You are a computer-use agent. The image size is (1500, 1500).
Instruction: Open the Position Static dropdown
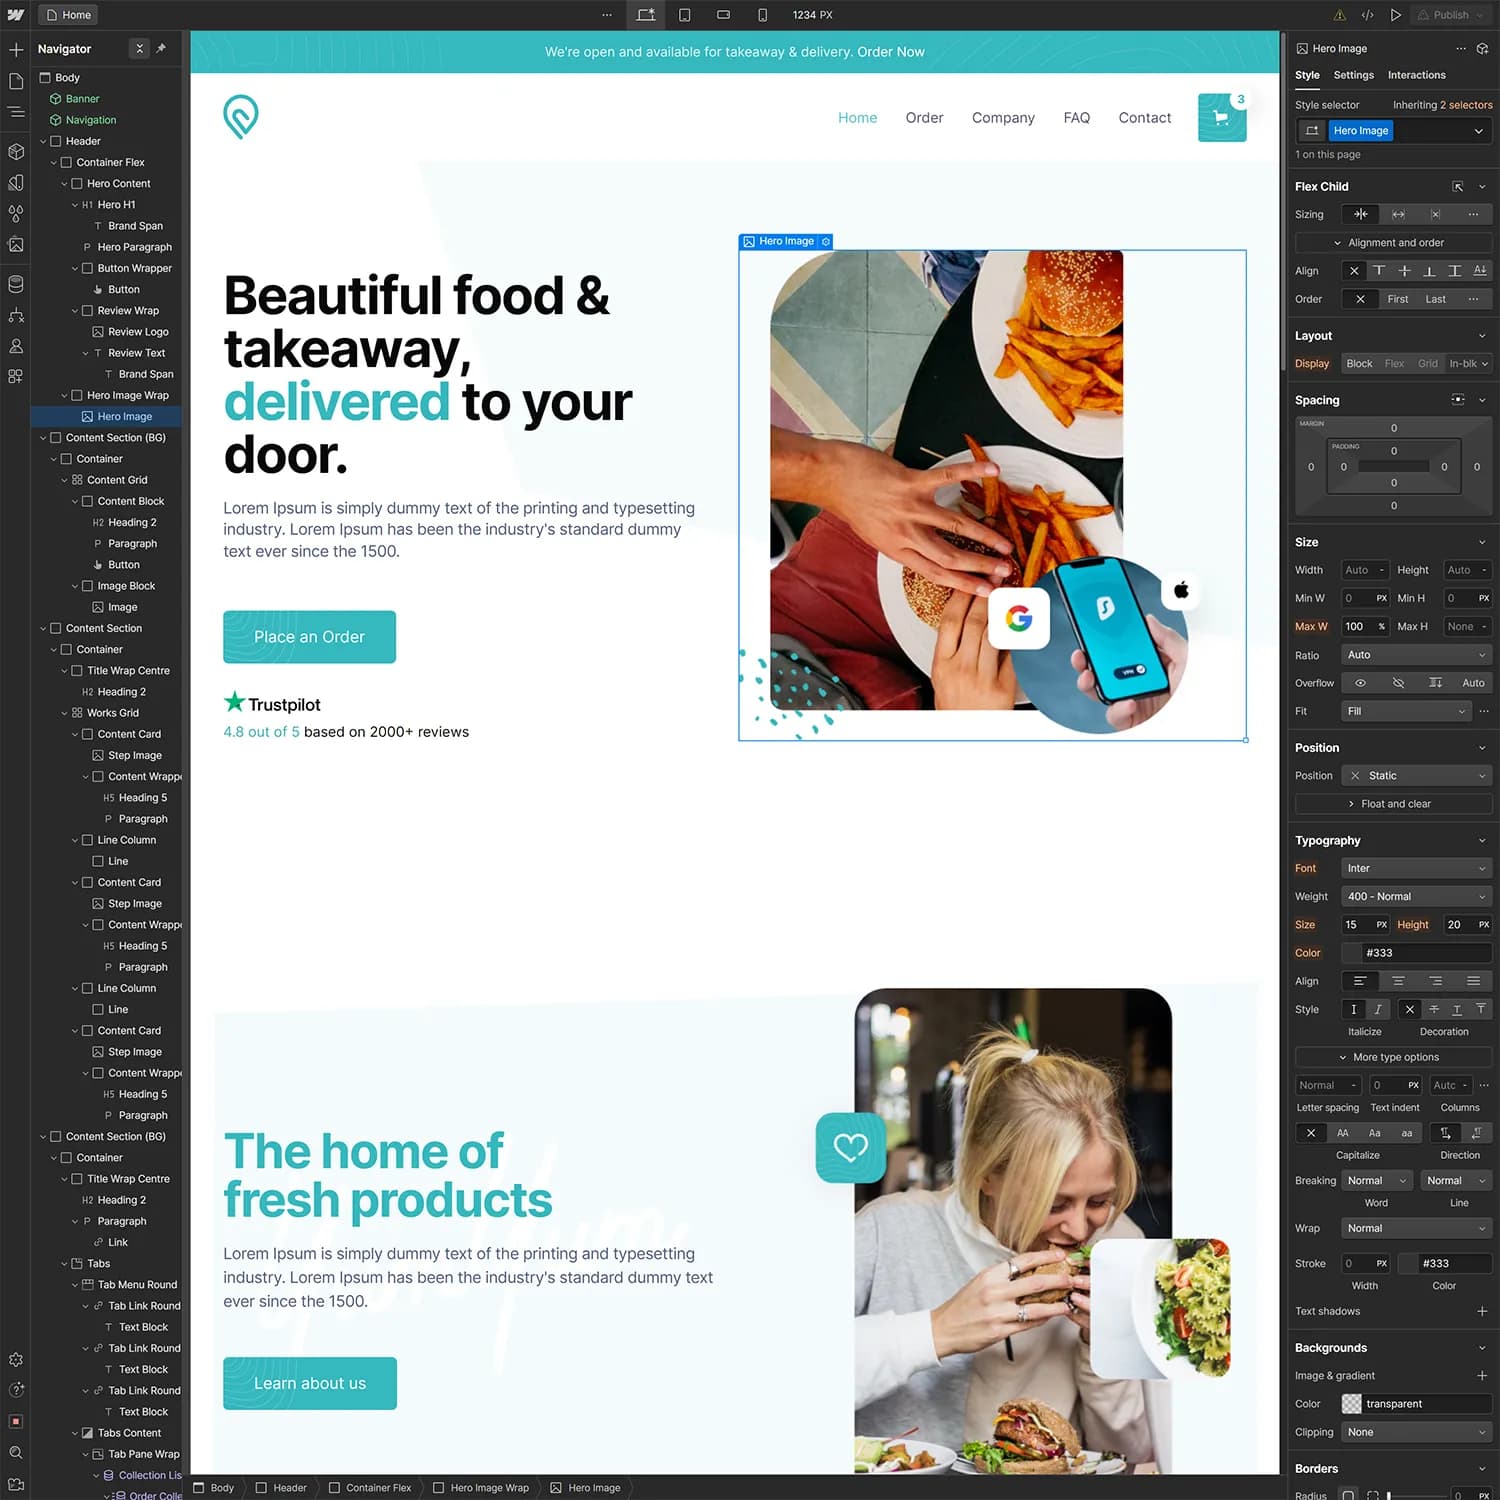[x=1415, y=775]
